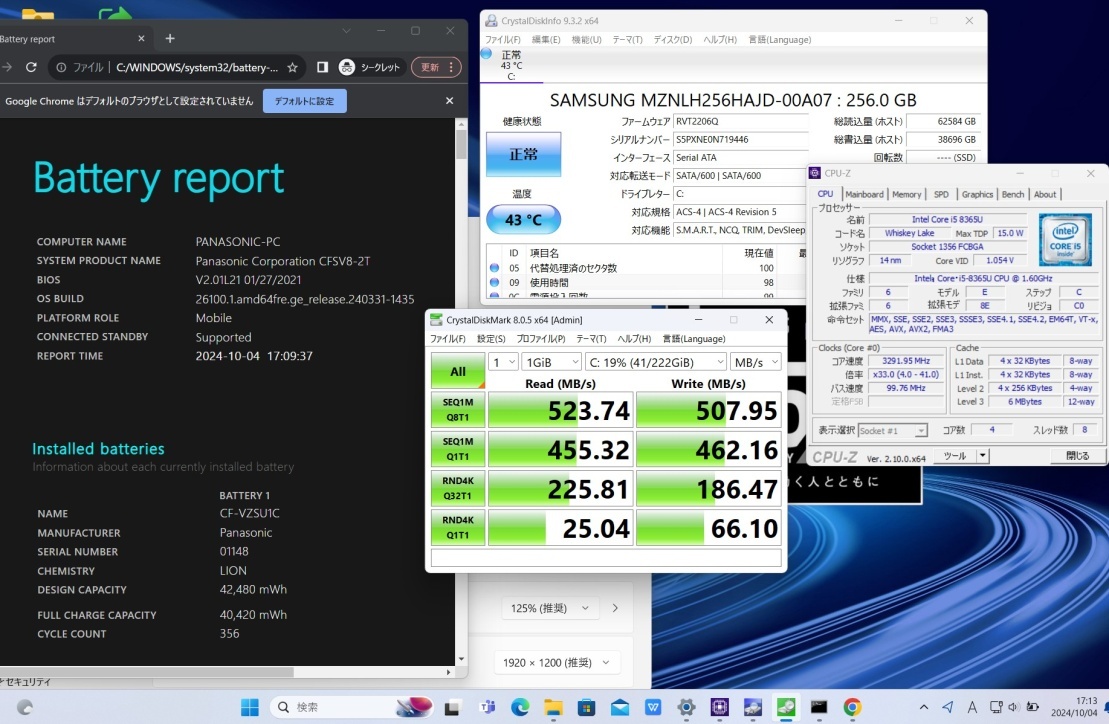
Task: Expand the scale options chevron beside 125%
Action: pos(615,608)
